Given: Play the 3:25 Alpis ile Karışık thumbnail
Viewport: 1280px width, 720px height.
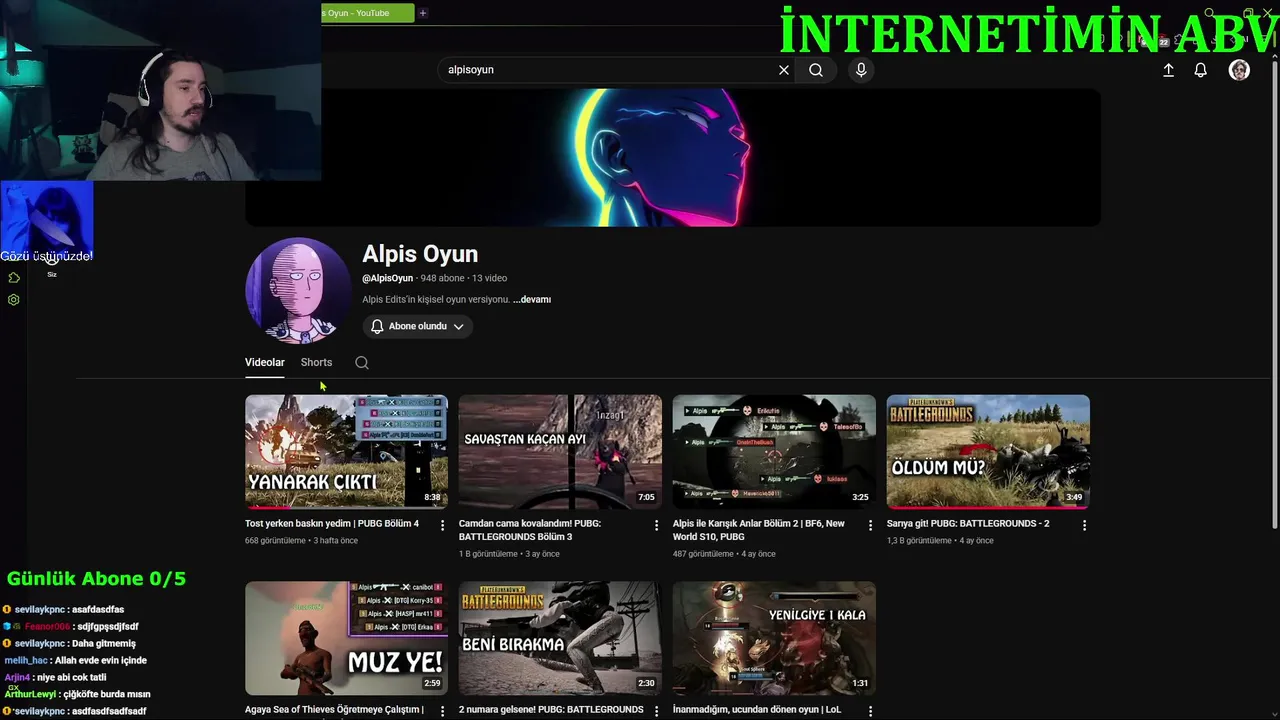Looking at the screenshot, I should pos(774,451).
